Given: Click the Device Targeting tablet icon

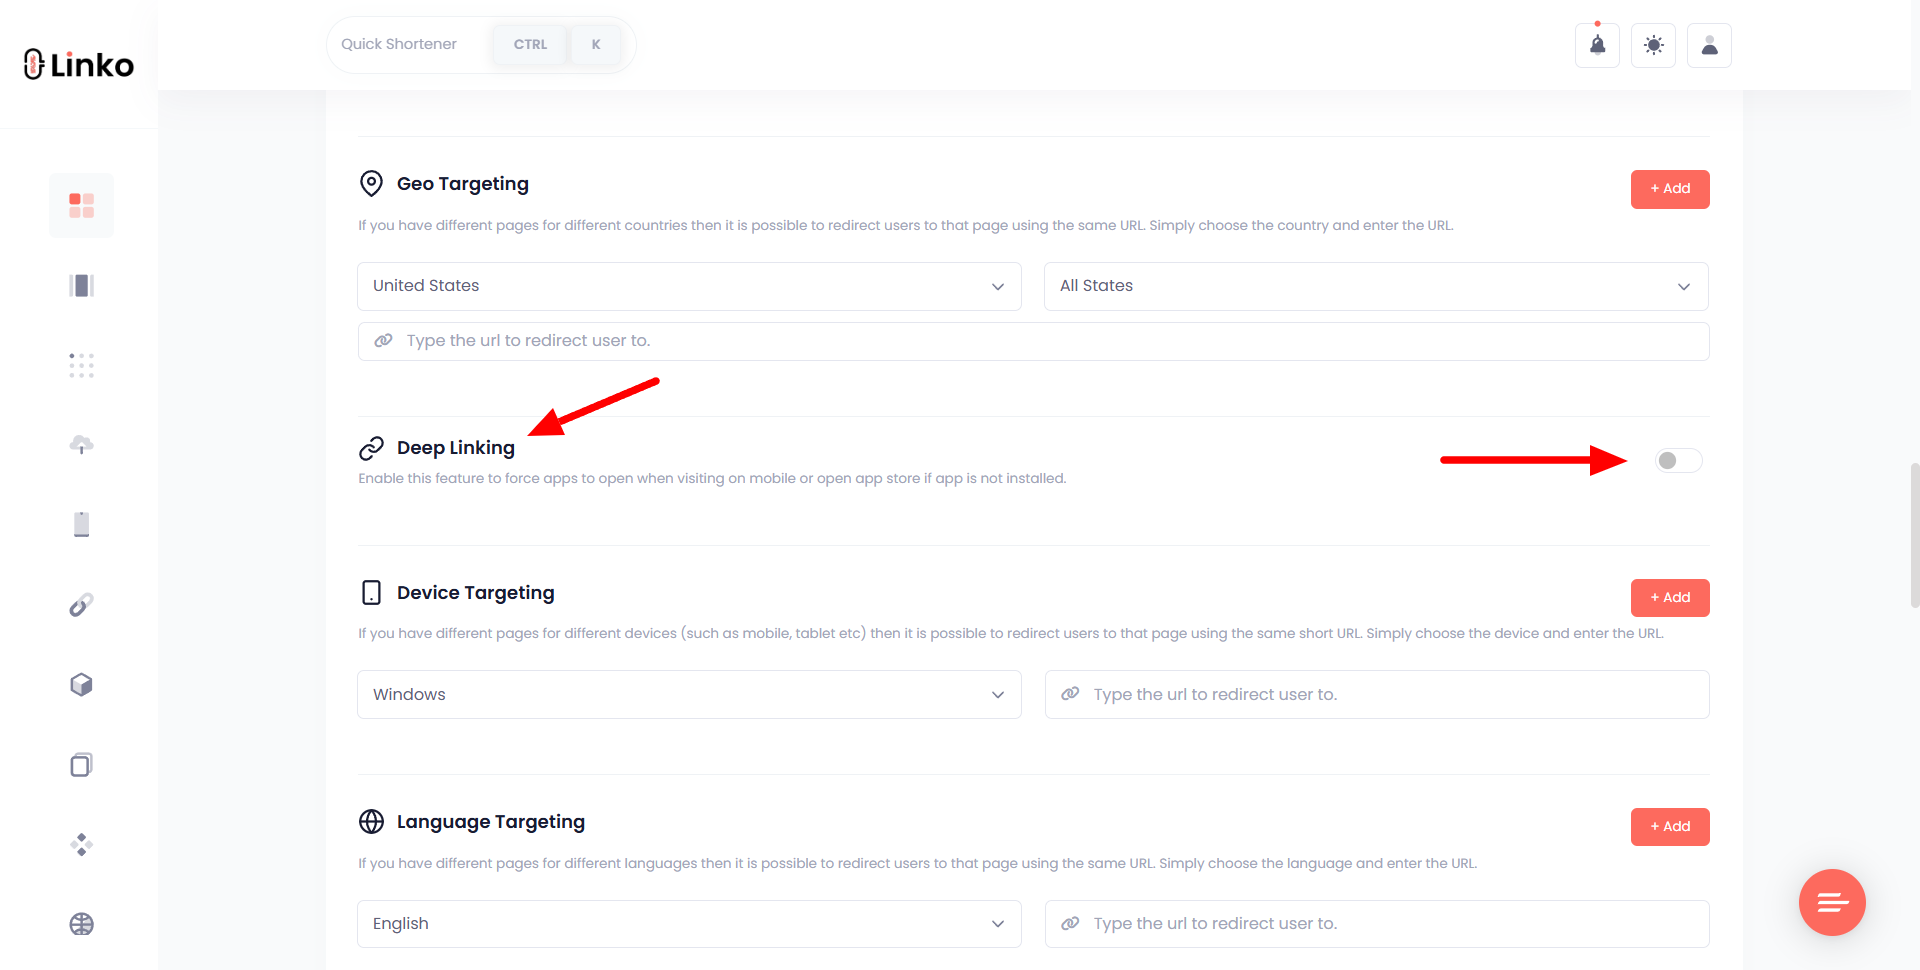Looking at the screenshot, I should [x=371, y=593].
